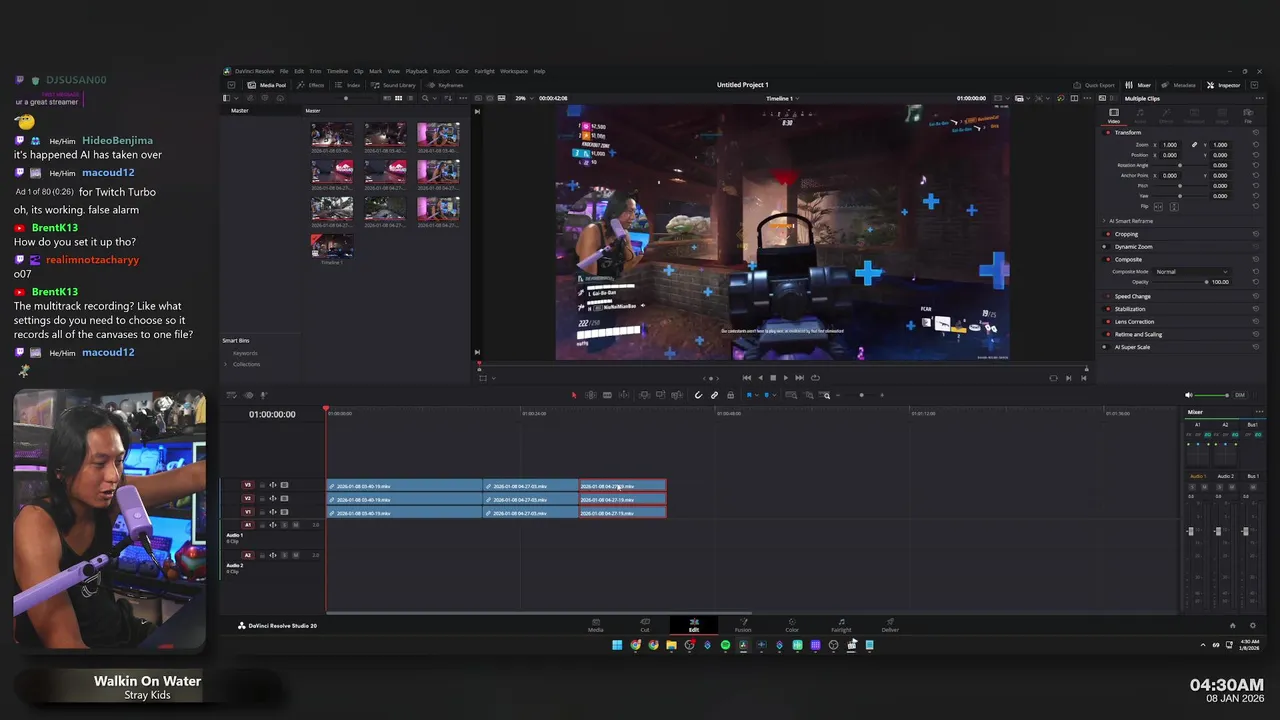The width and height of the screenshot is (1280, 720).
Task: Toggle V1 track auto select icon
Action: (273, 512)
